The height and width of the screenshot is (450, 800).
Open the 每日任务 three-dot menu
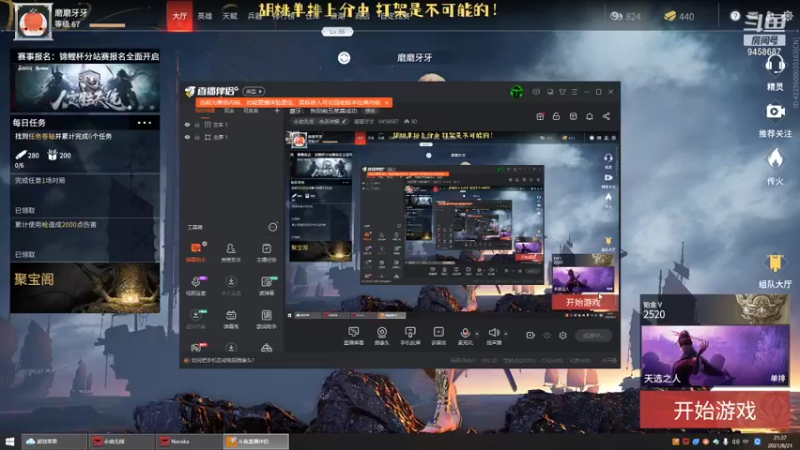point(144,122)
